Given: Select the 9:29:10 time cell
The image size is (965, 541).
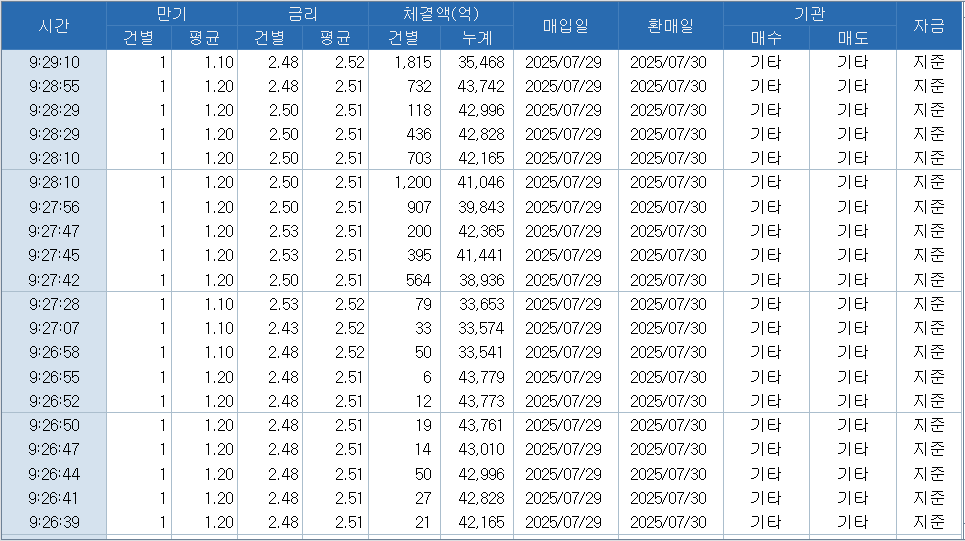Looking at the screenshot, I should pos(54,62).
